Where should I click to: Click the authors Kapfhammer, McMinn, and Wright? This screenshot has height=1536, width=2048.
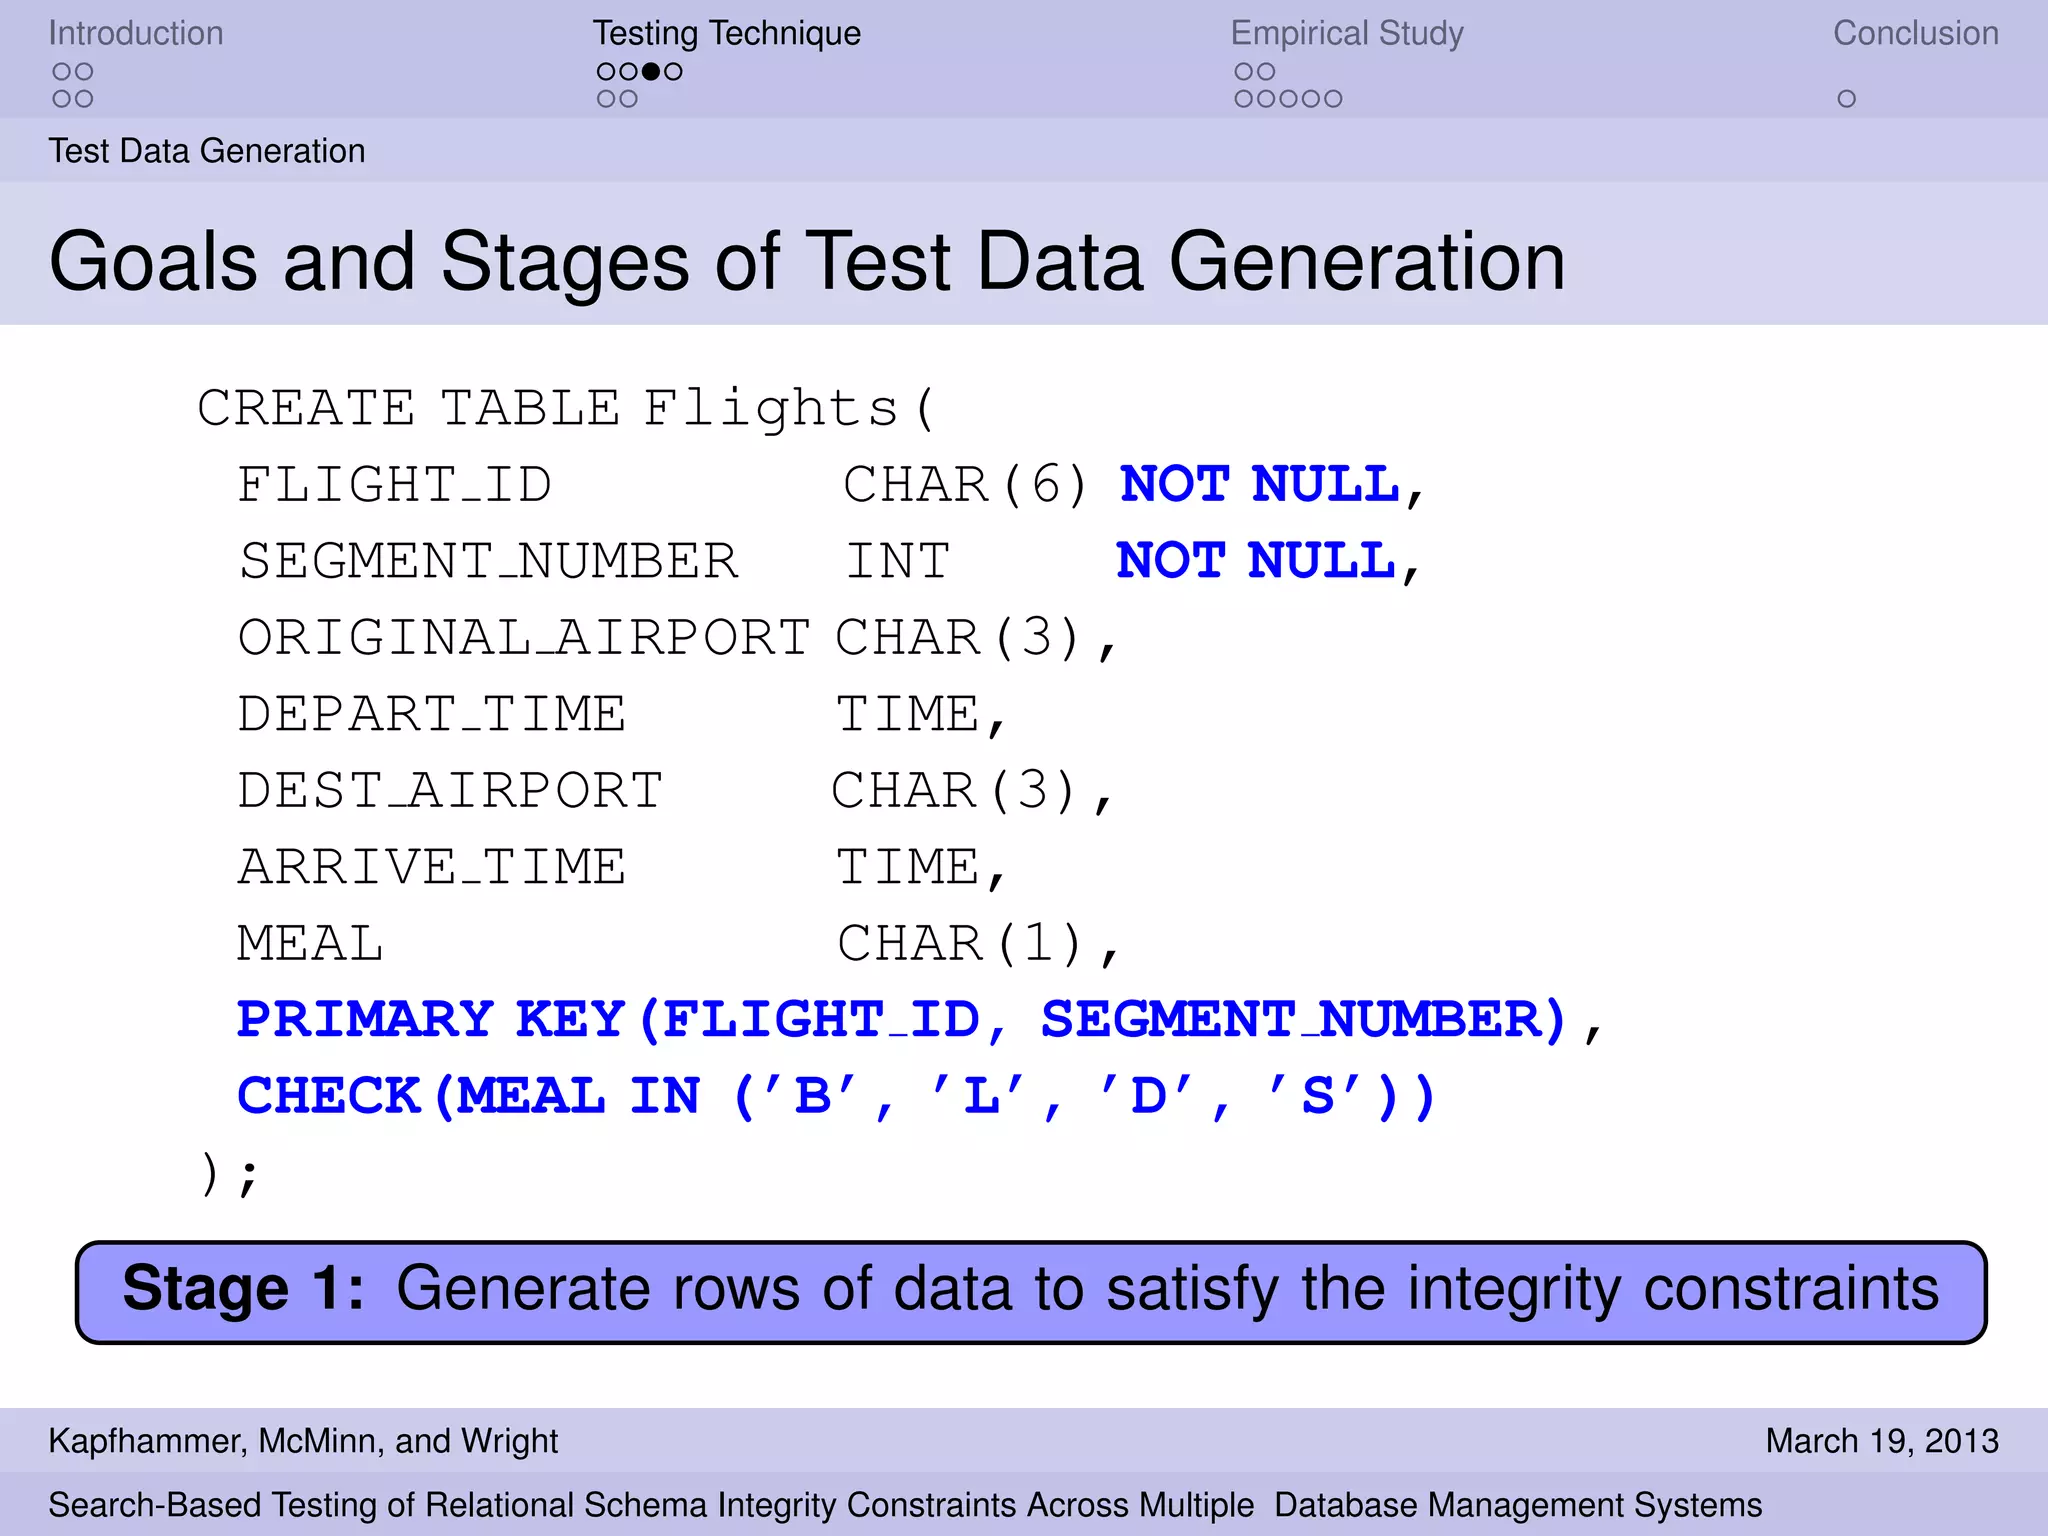(303, 1441)
